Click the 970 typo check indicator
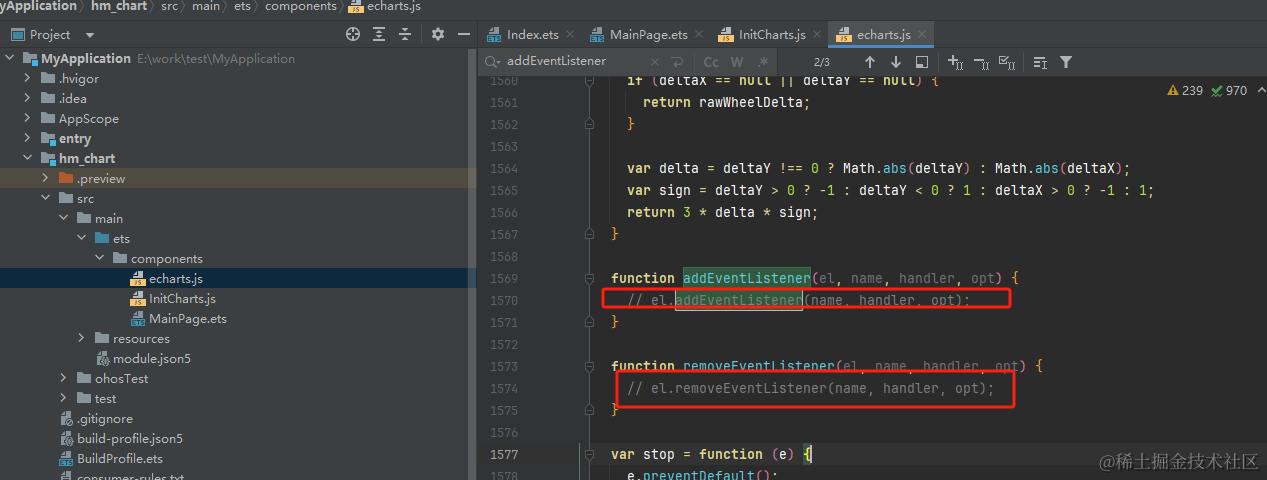1267x480 pixels. pos(1229,90)
